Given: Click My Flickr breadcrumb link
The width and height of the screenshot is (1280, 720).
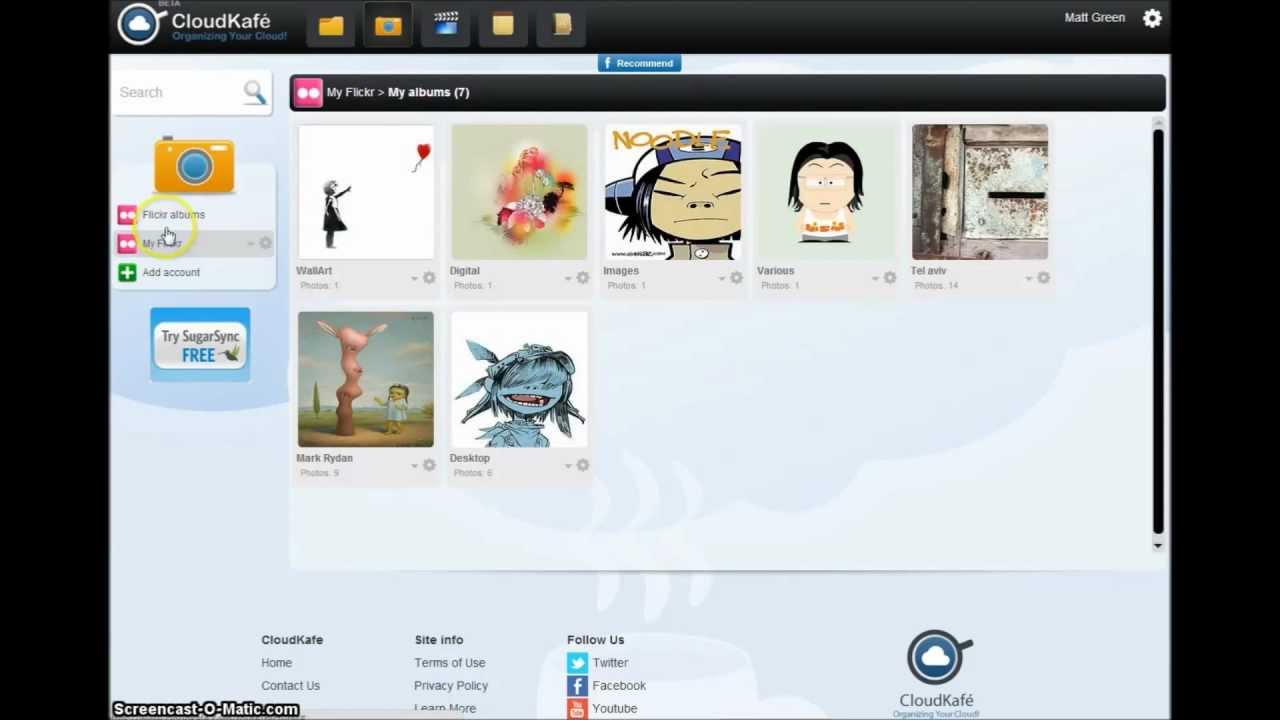Looking at the screenshot, I should point(350,92).
